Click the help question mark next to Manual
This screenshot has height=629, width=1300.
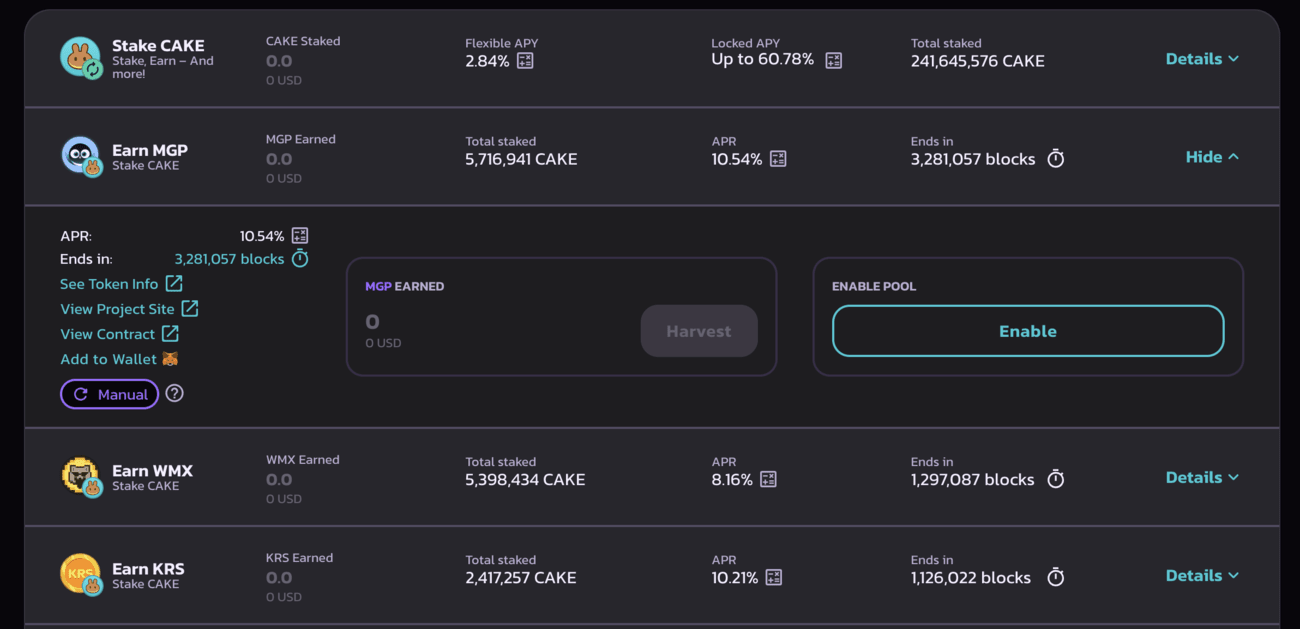click(x=174, y=394)
